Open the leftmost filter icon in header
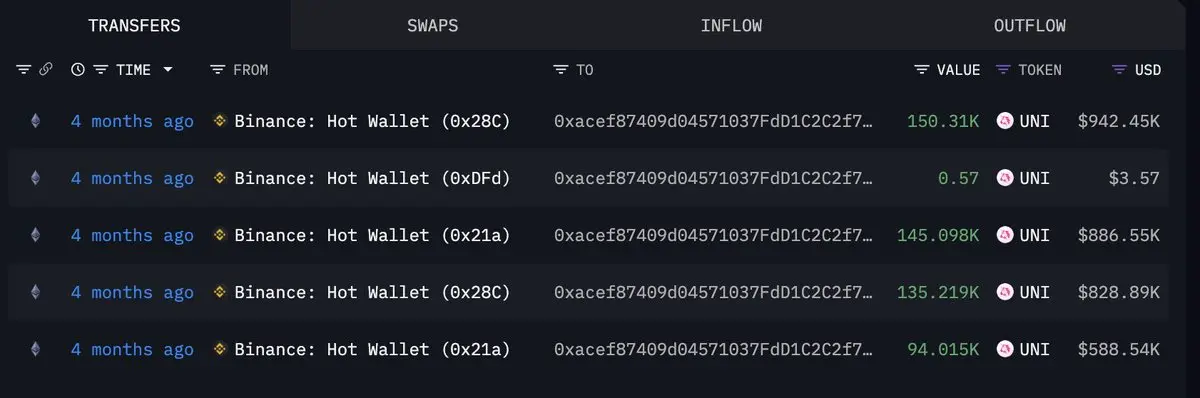The width and height of the screenshot is (1200, 398). [x=24, y=70]
